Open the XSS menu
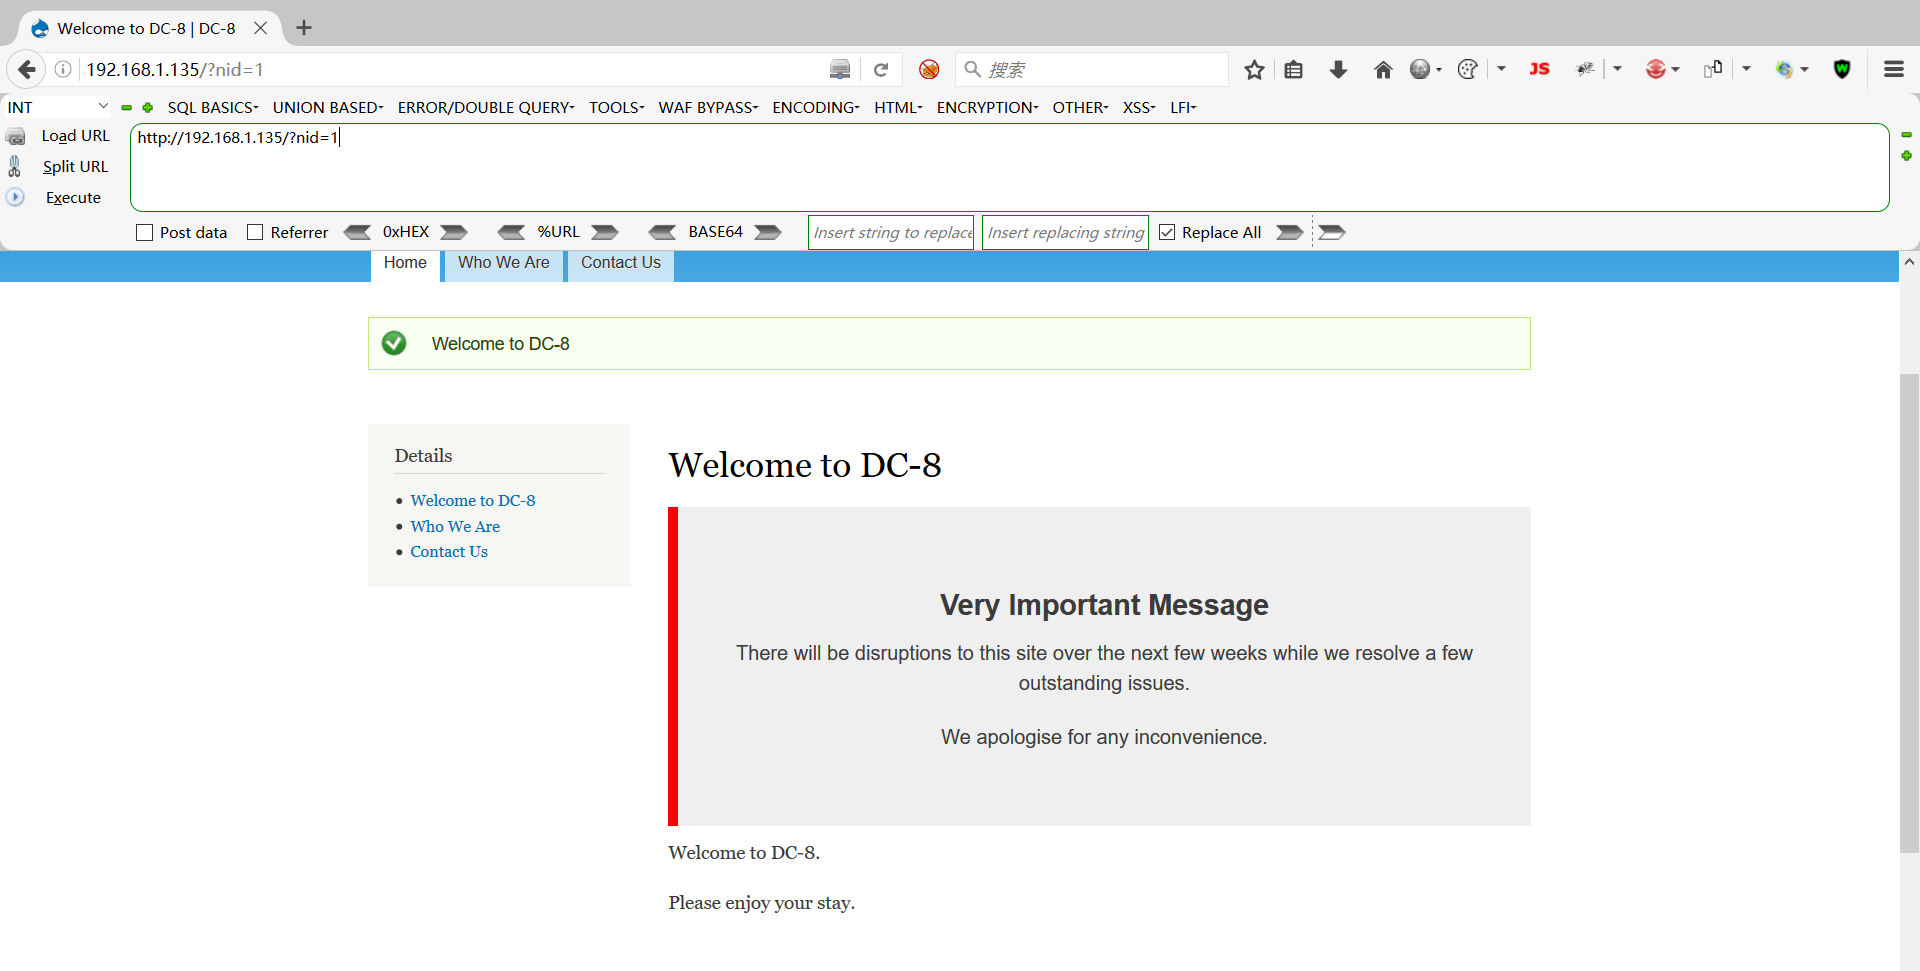This screenshot has width=1920, height=971. click(x=1139, y=107)
